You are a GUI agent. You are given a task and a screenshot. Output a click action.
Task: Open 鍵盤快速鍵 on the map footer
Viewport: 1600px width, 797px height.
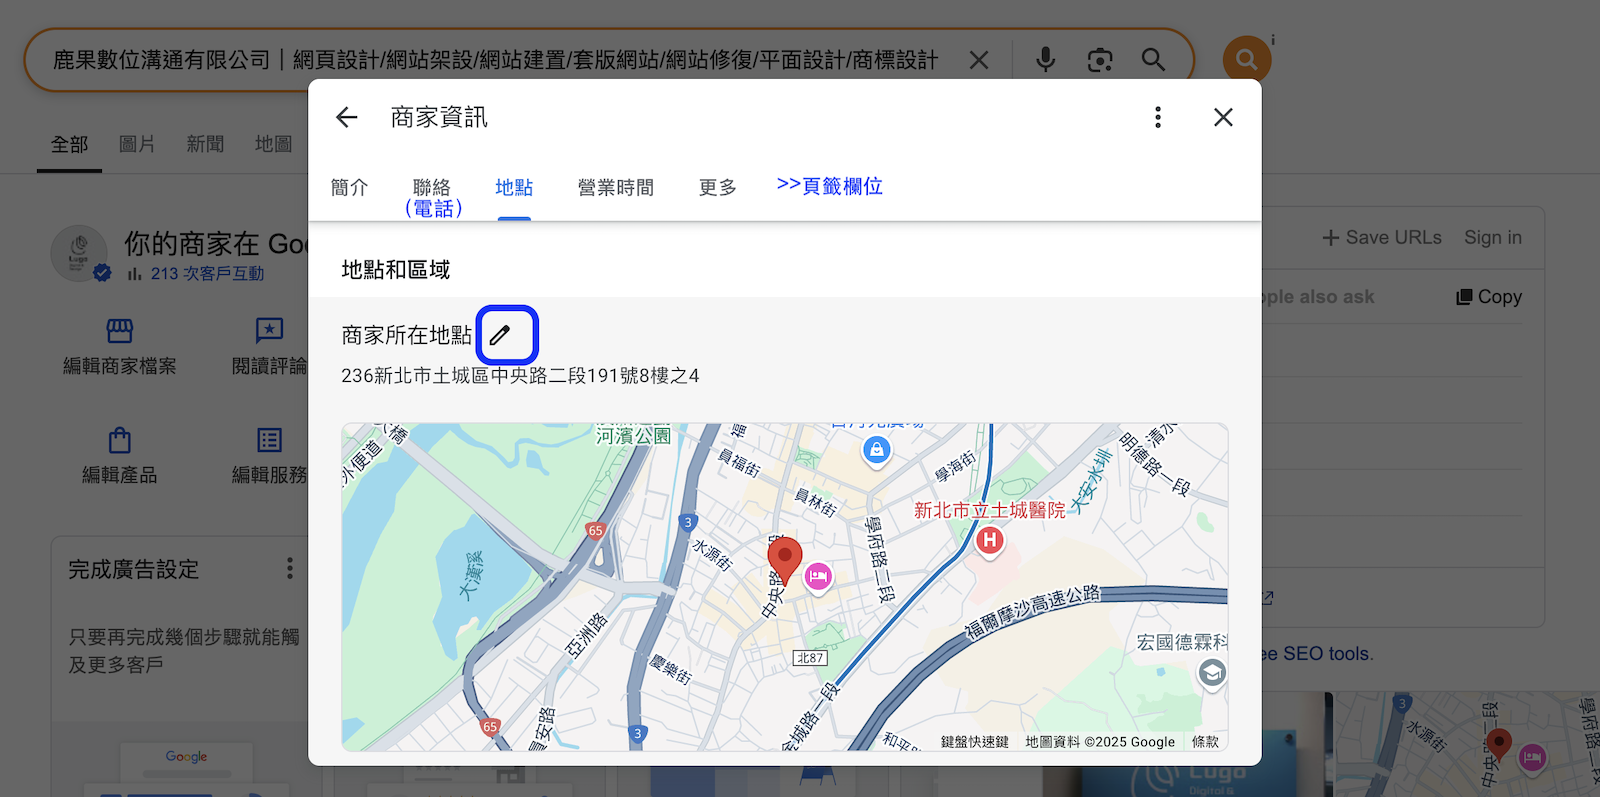coord(974,742)
